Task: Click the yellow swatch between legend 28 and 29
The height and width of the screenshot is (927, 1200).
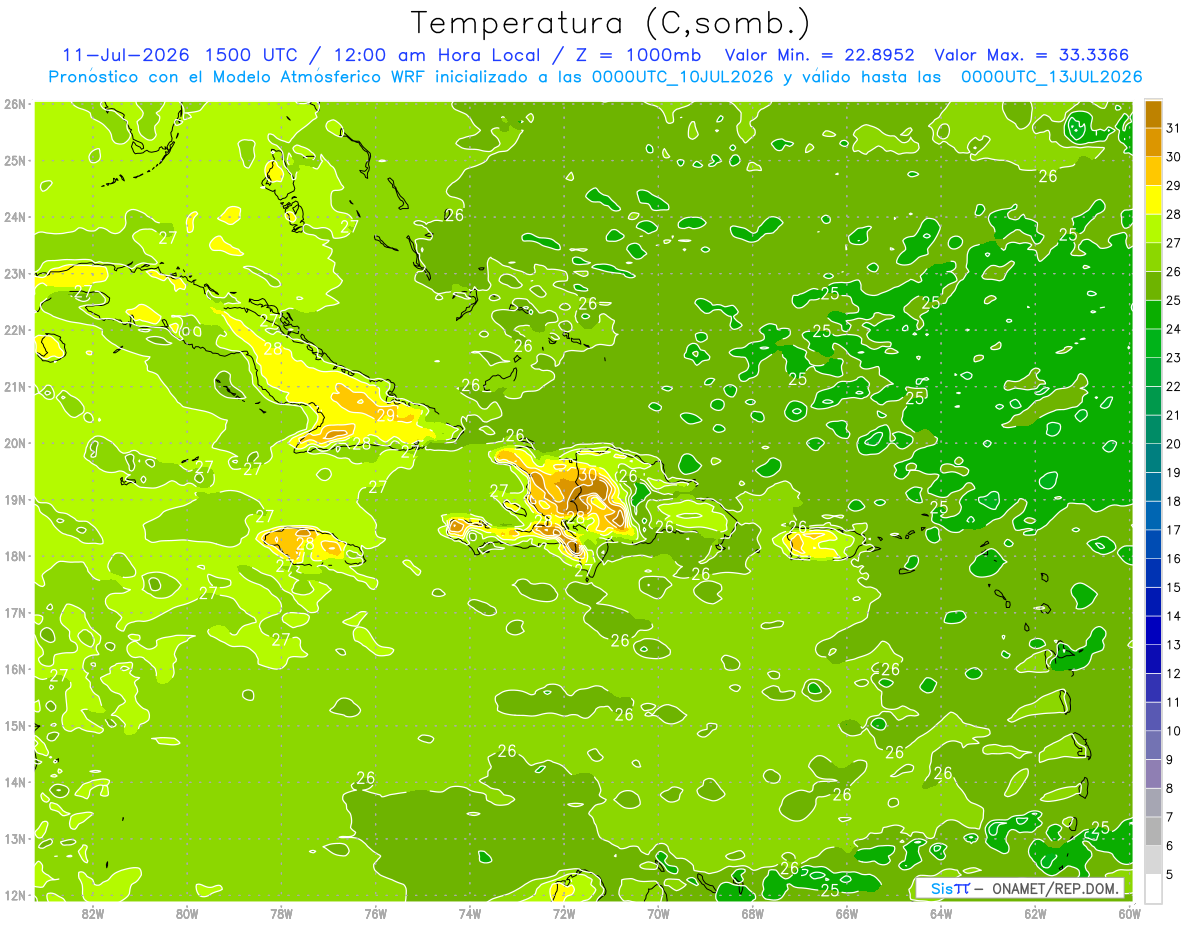Action: click(x=1153, y=200)
